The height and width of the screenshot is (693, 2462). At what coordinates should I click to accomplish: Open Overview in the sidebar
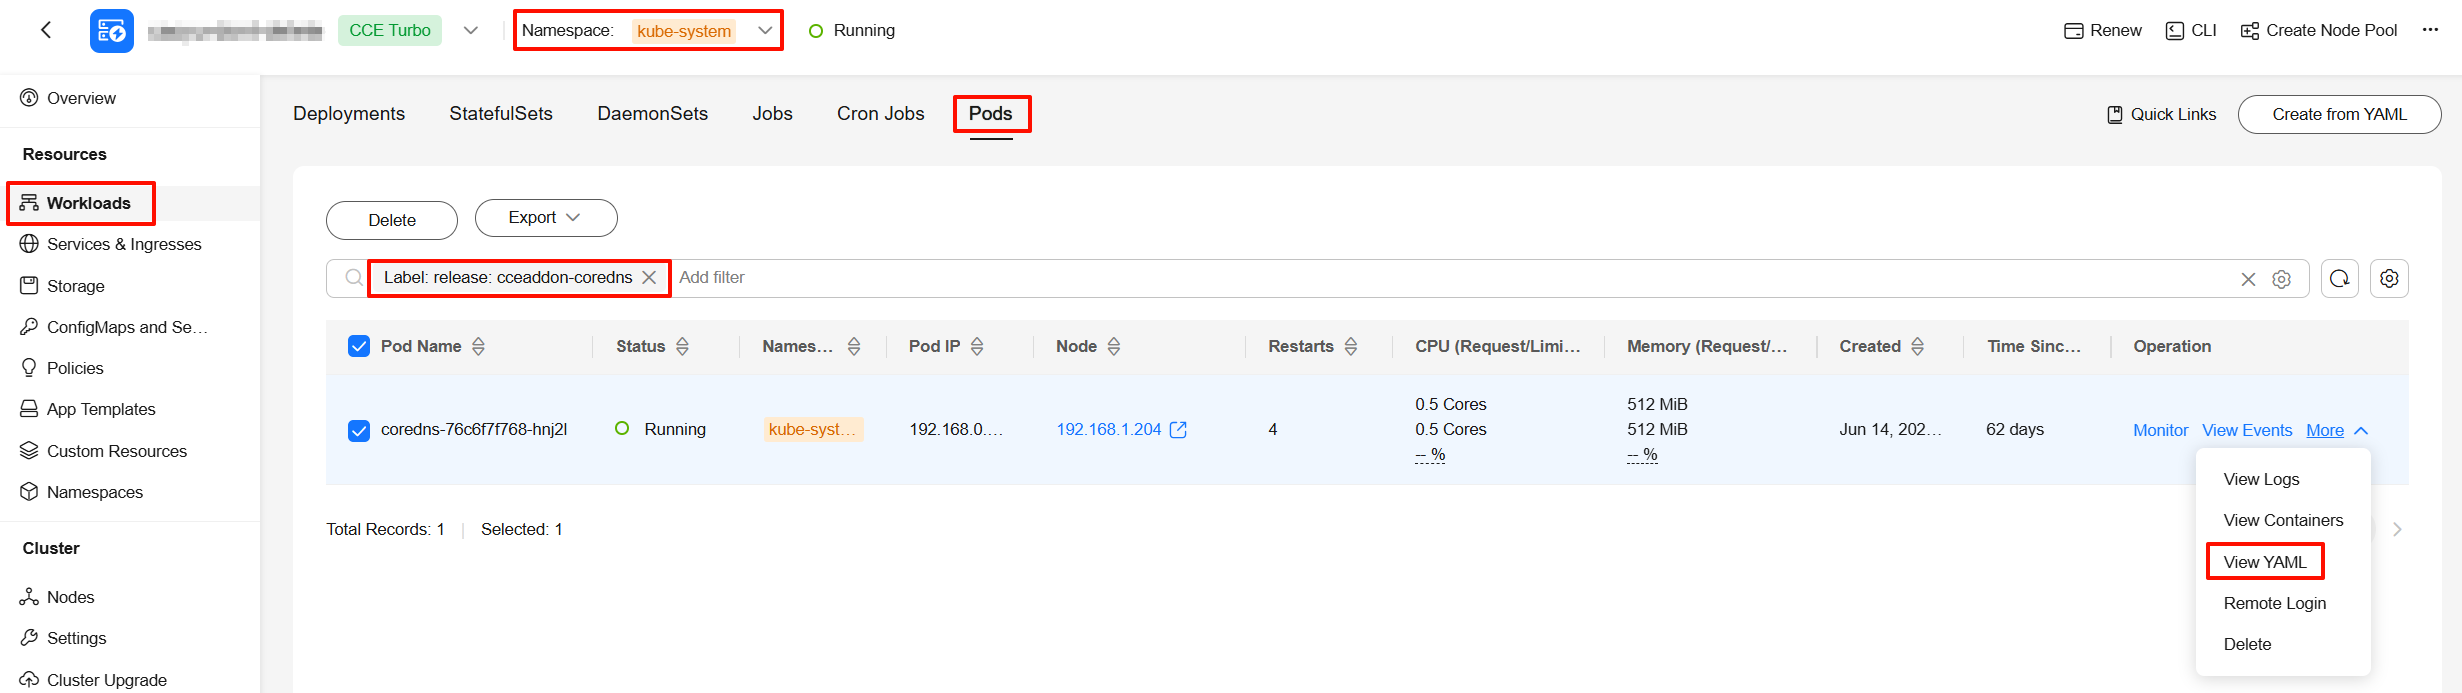tap(81, 98)
